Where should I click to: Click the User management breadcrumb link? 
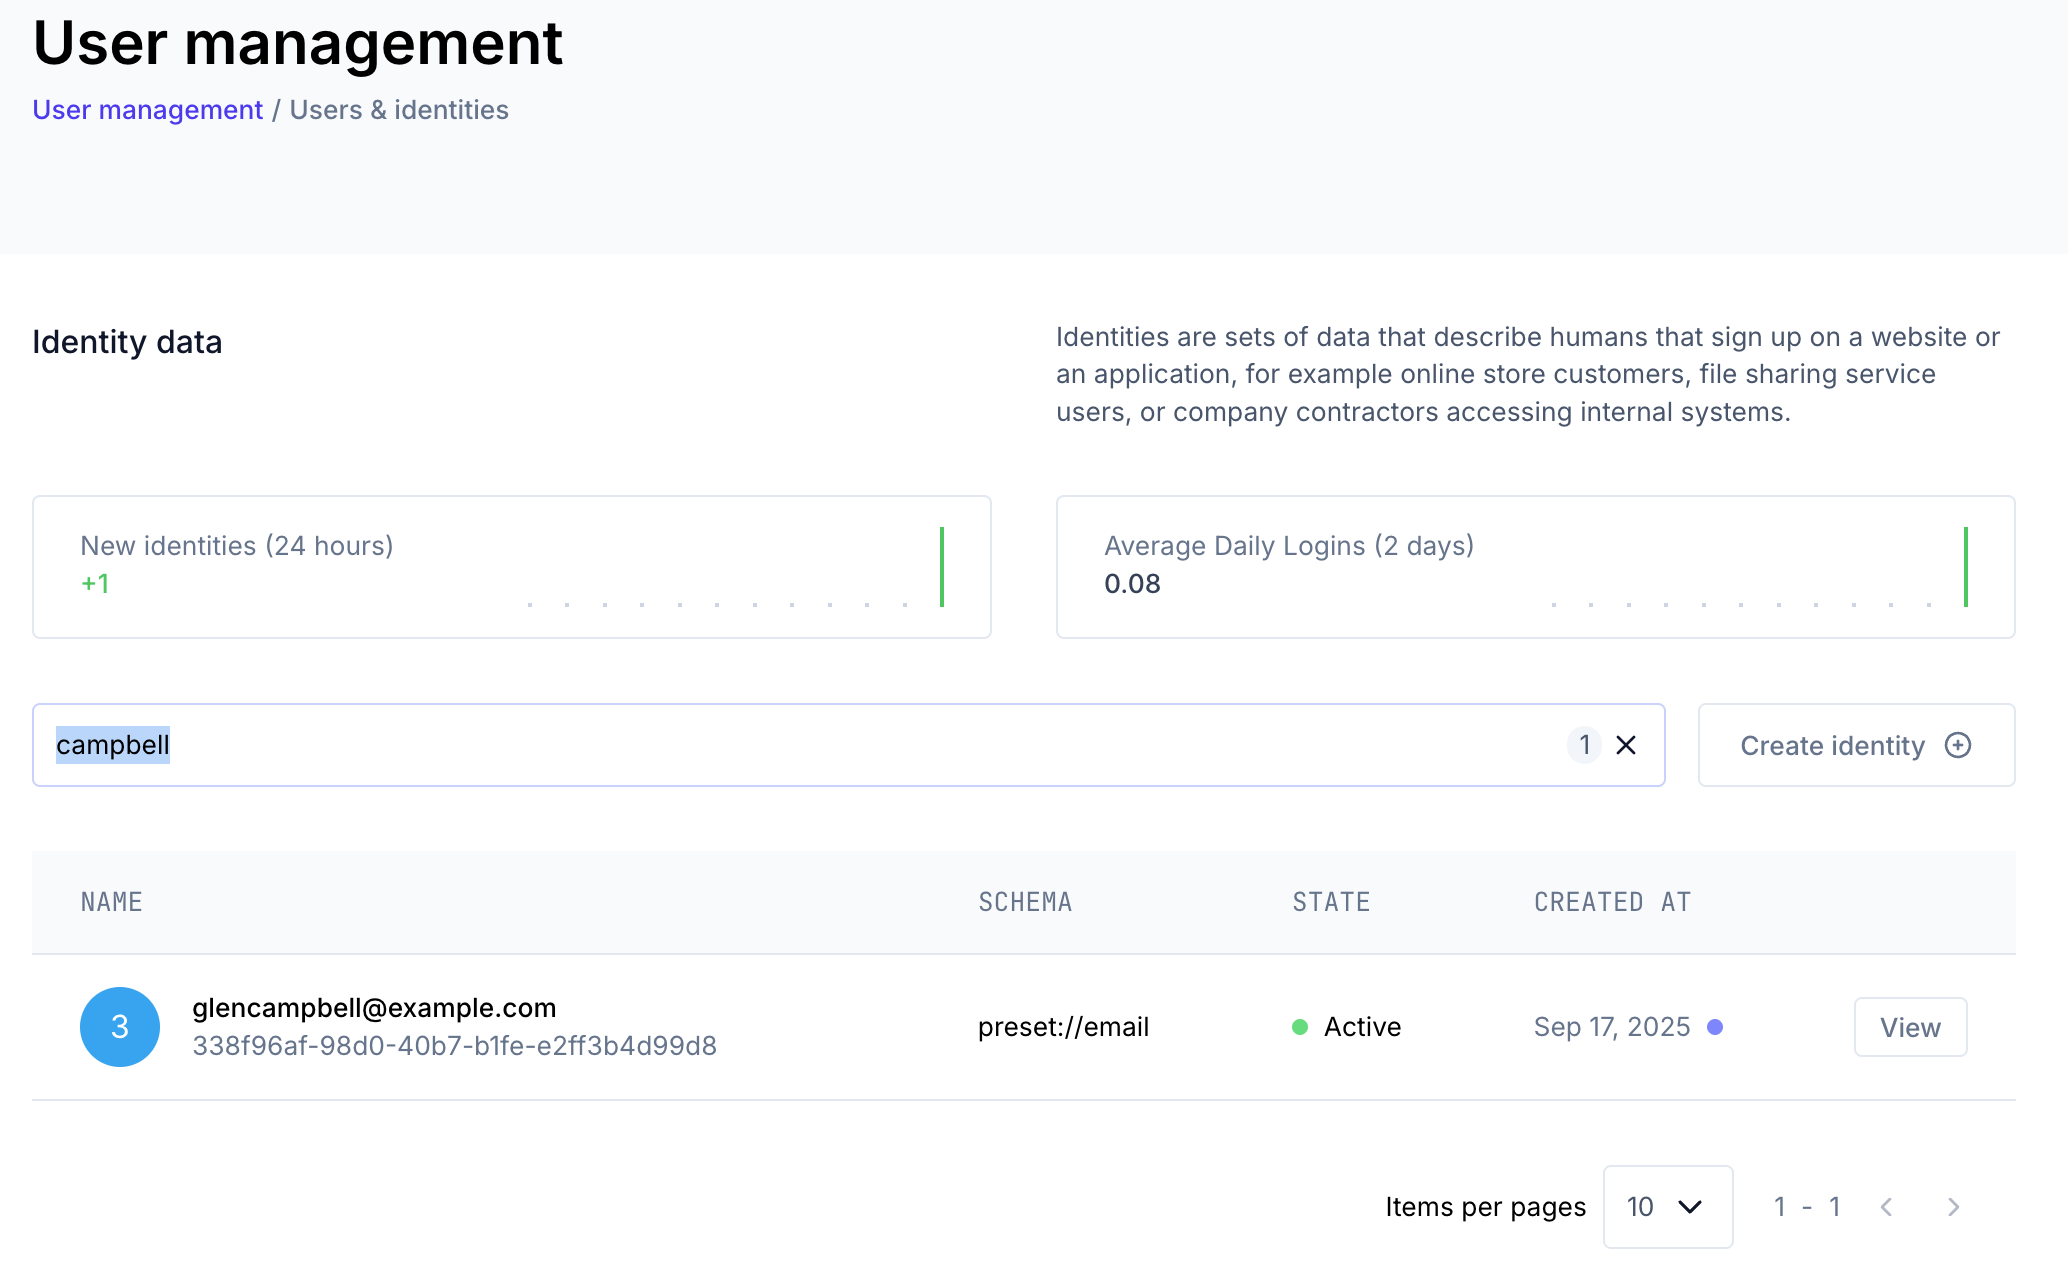[x=147, y=110]
